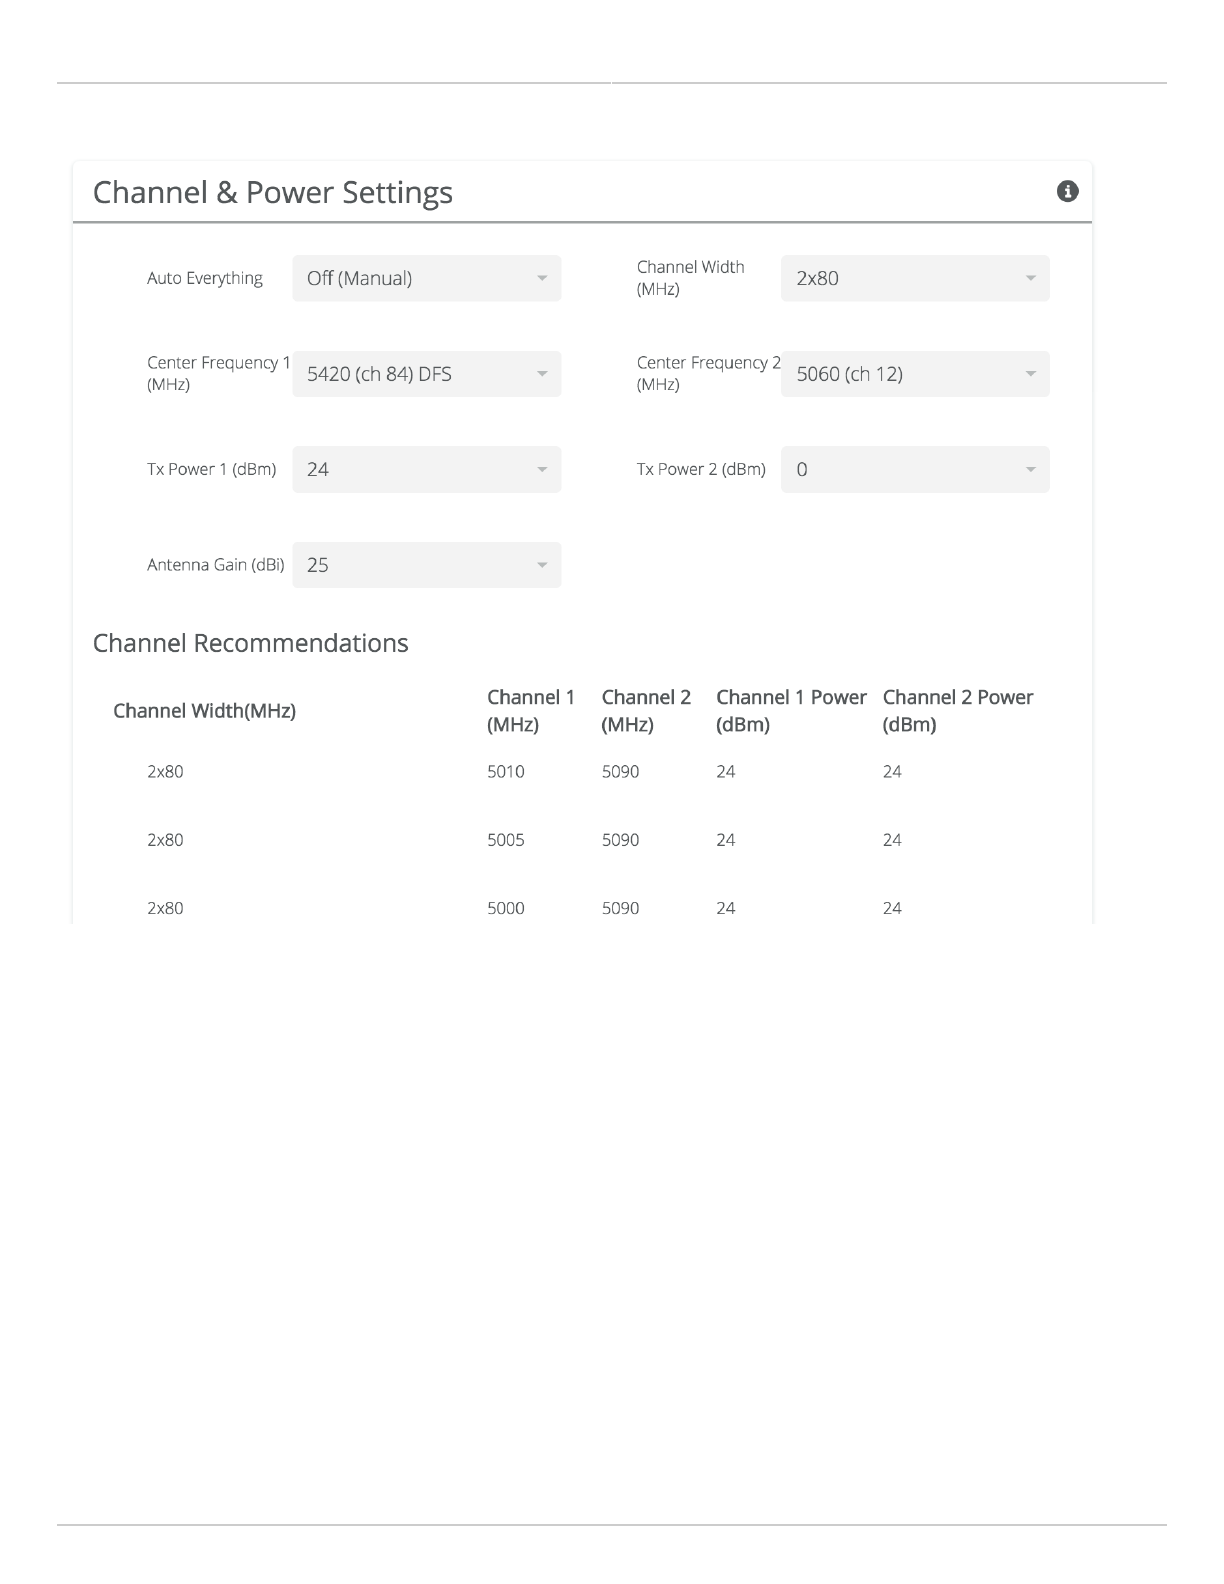Open the Auto Everything dropdown

426,278
